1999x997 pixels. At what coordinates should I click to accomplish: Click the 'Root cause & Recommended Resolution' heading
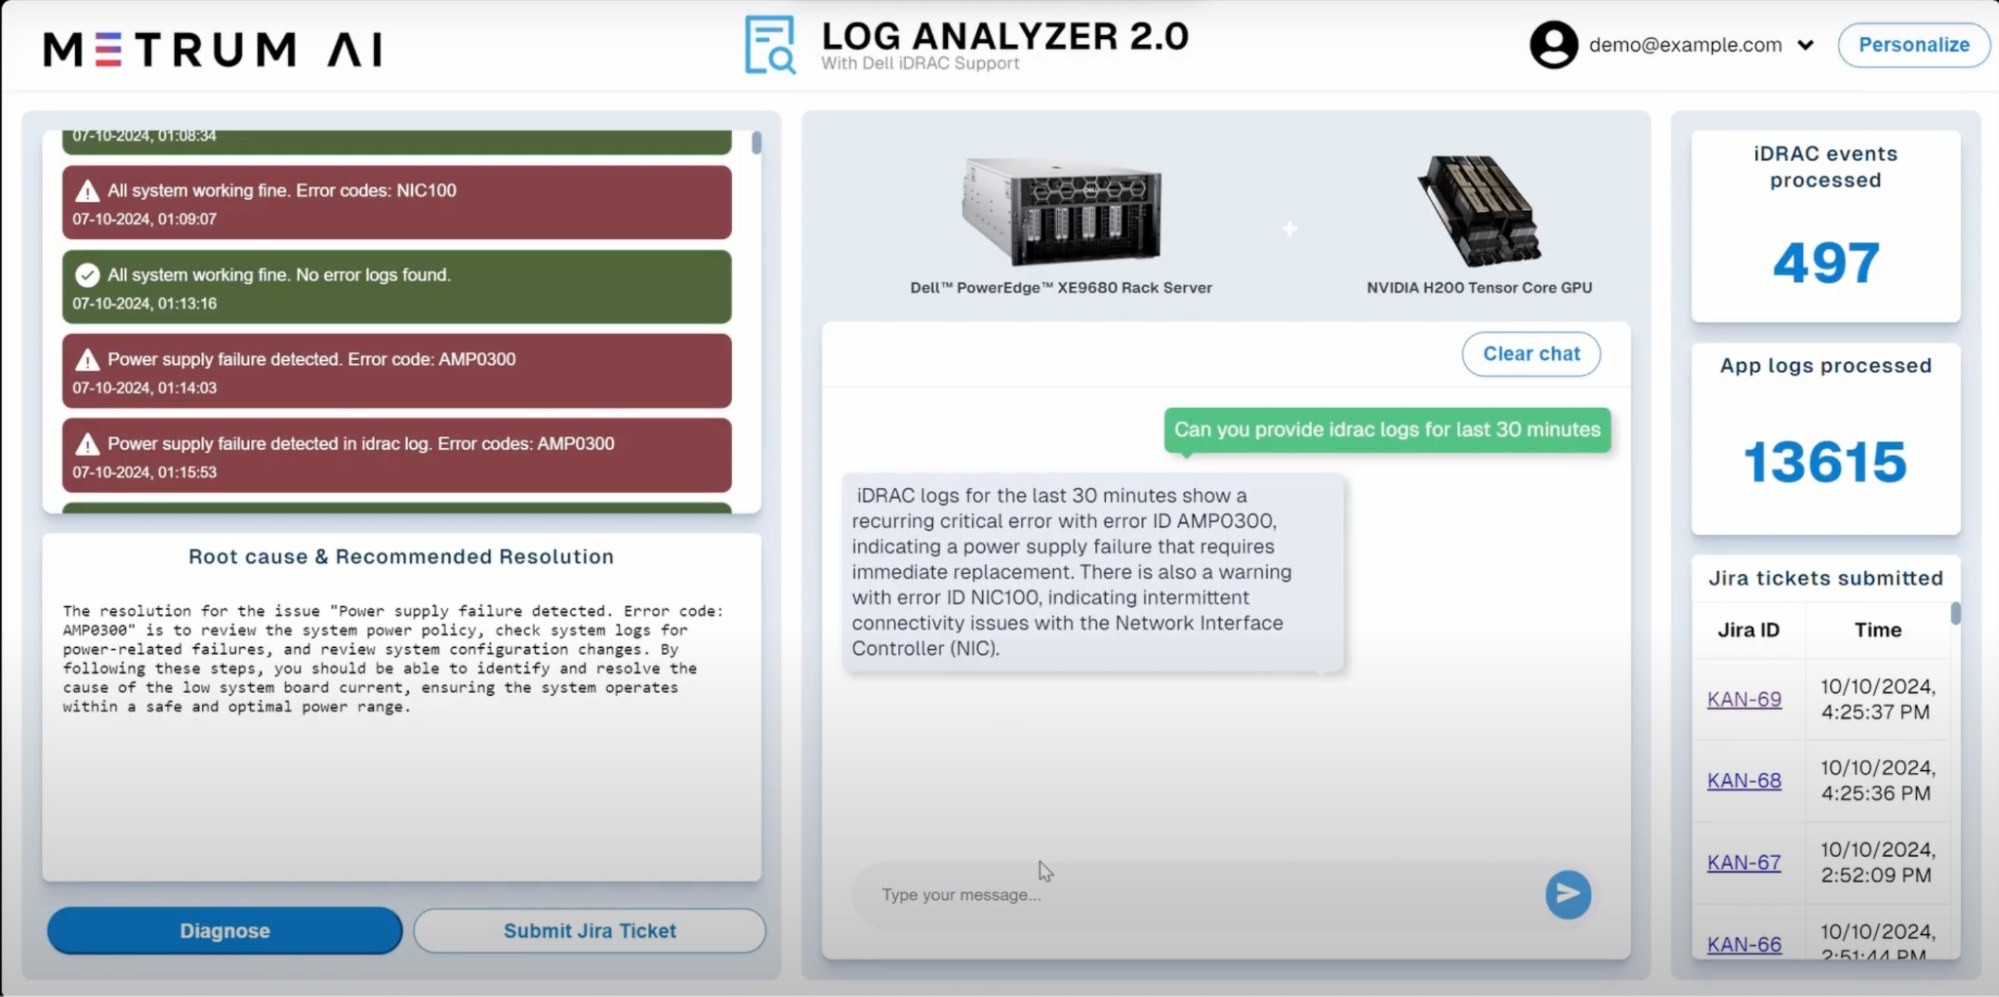(401, 557)
